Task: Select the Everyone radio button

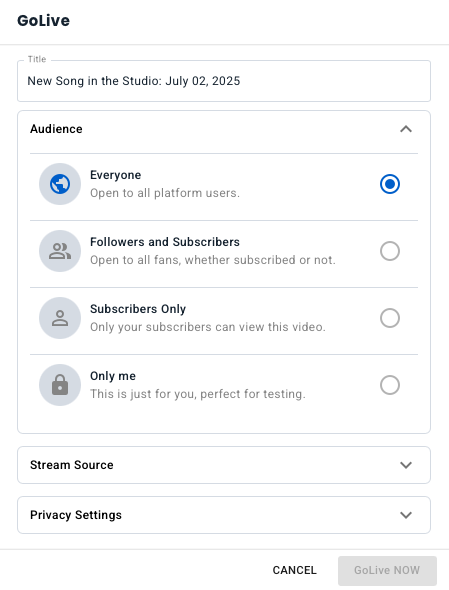Action: [x=390, y=184]
